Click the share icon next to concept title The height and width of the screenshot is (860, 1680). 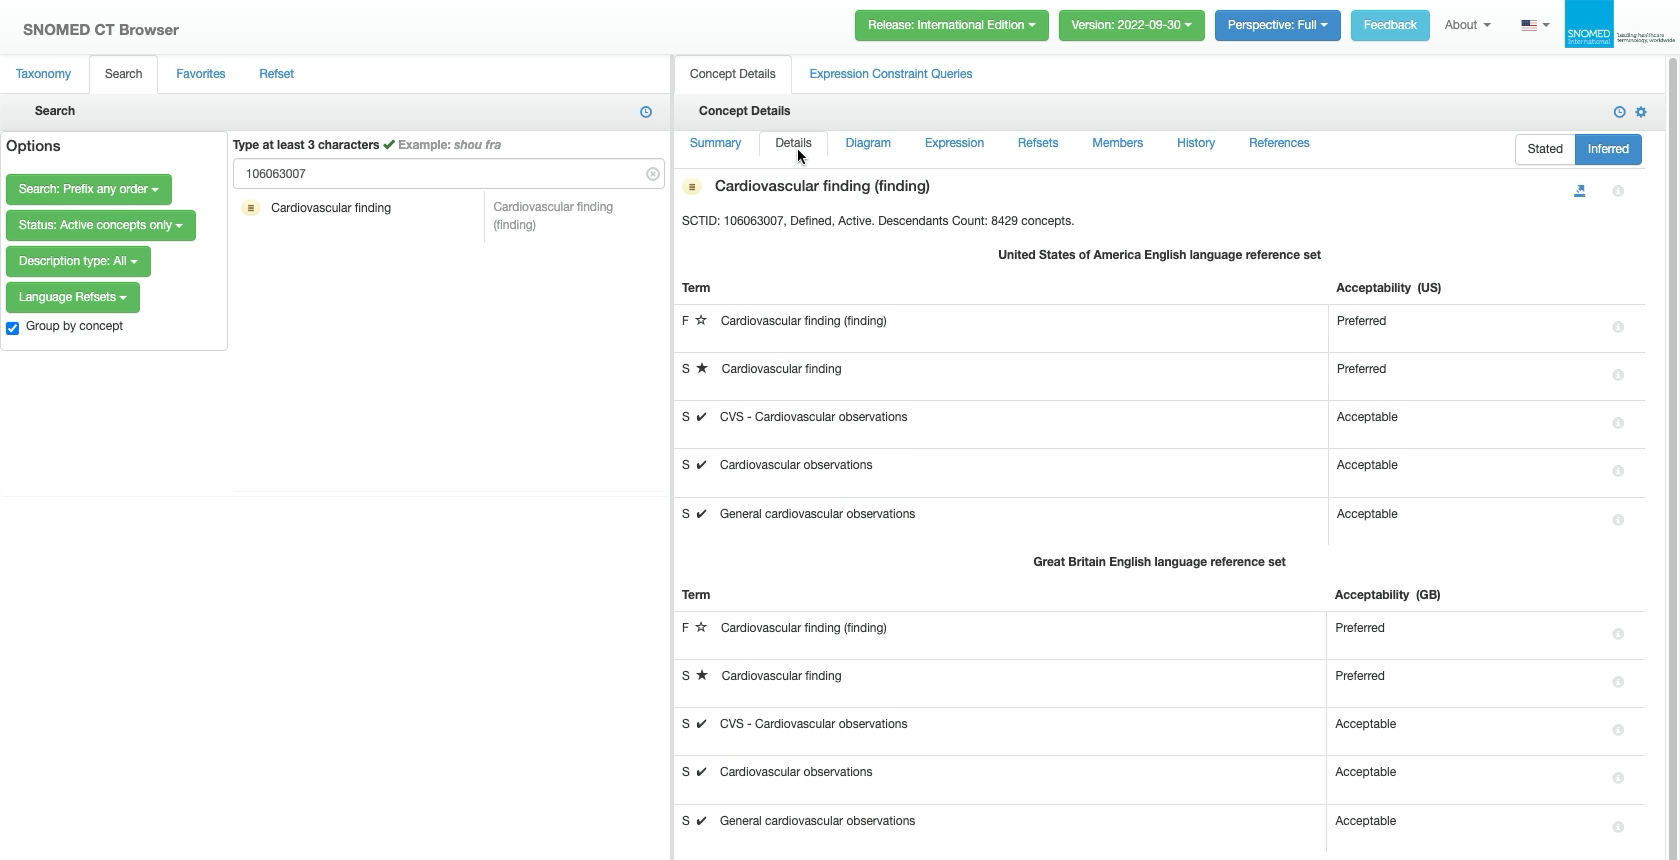(x=1580, y=191)
